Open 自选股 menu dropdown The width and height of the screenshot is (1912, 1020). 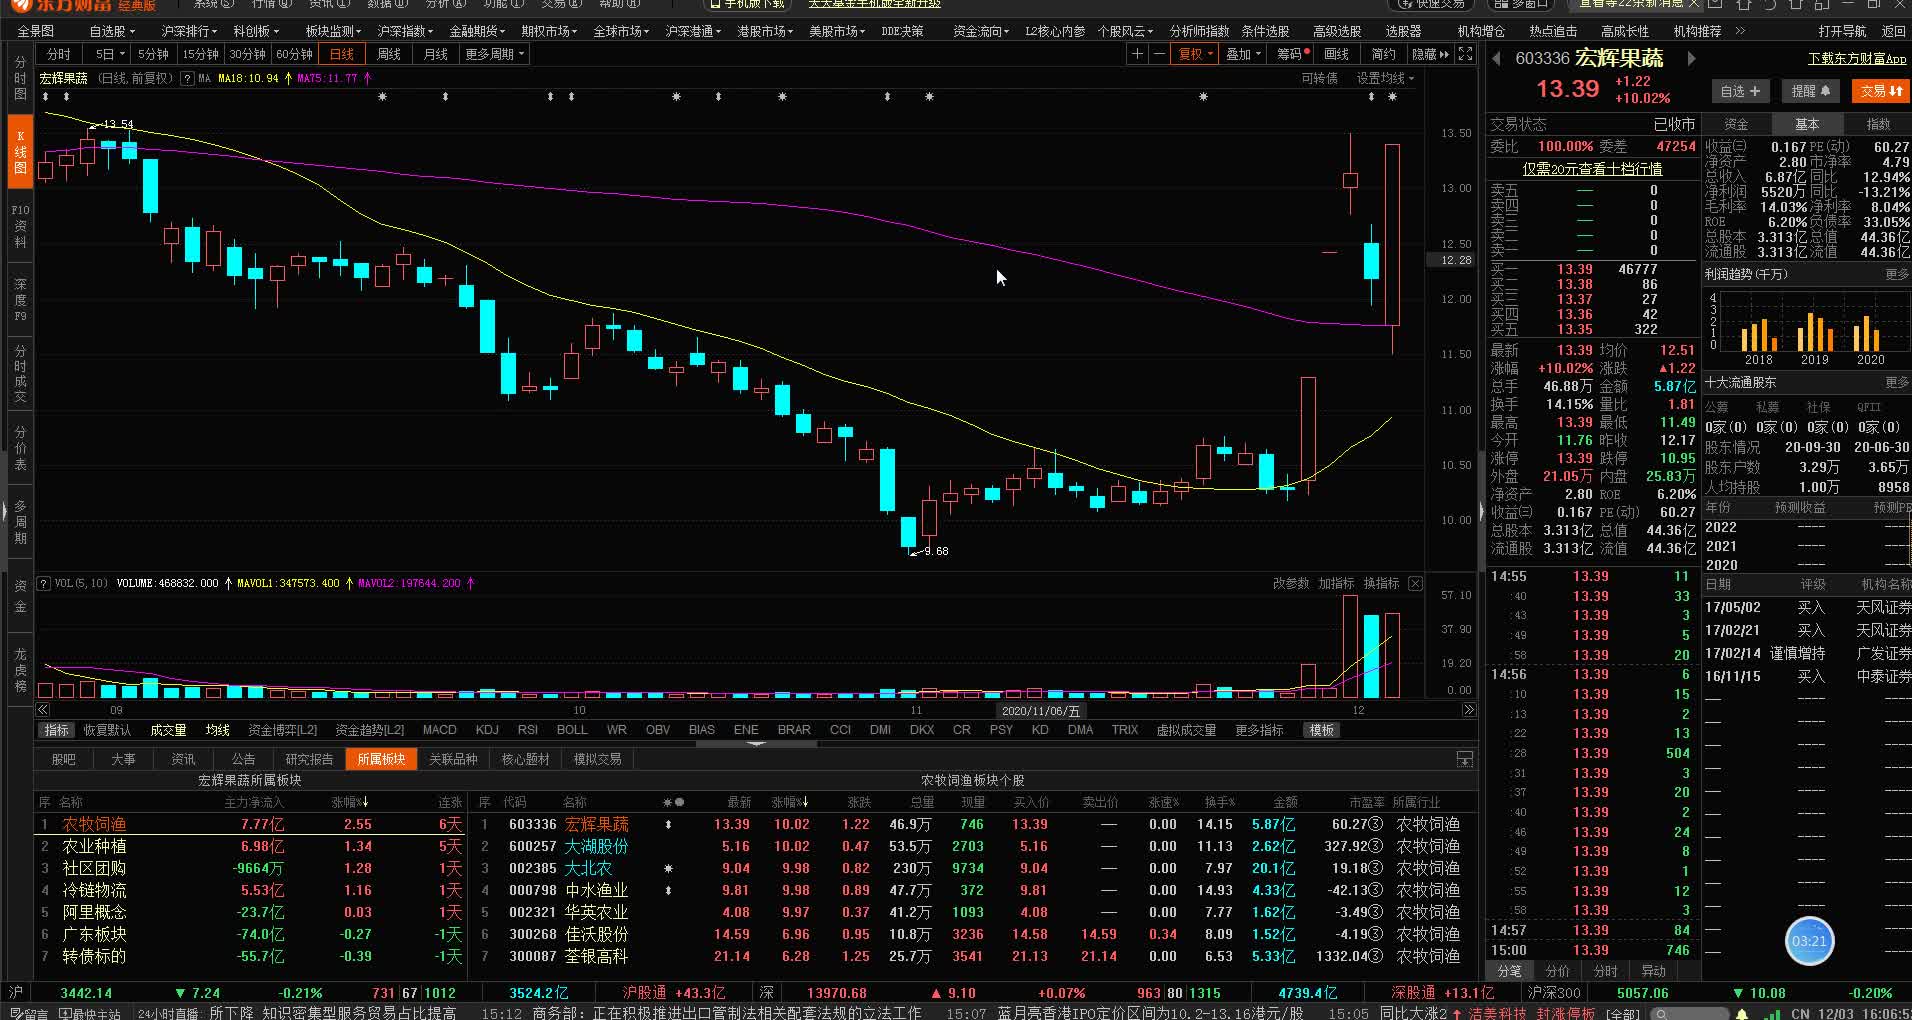(x=112, y=31)
